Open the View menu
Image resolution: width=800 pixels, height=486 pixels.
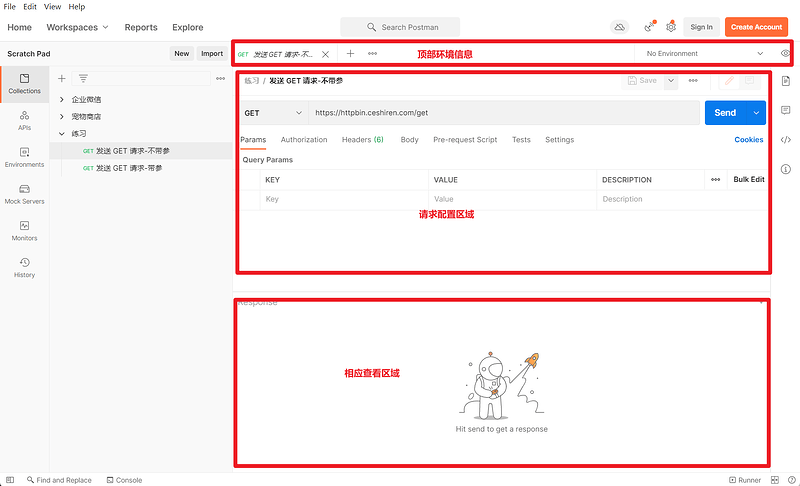coord(53,7)
